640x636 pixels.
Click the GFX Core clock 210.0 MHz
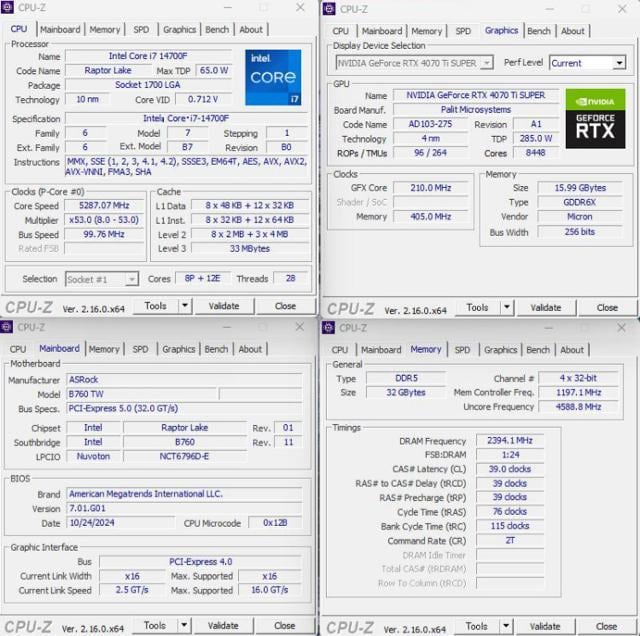[431, 188]
